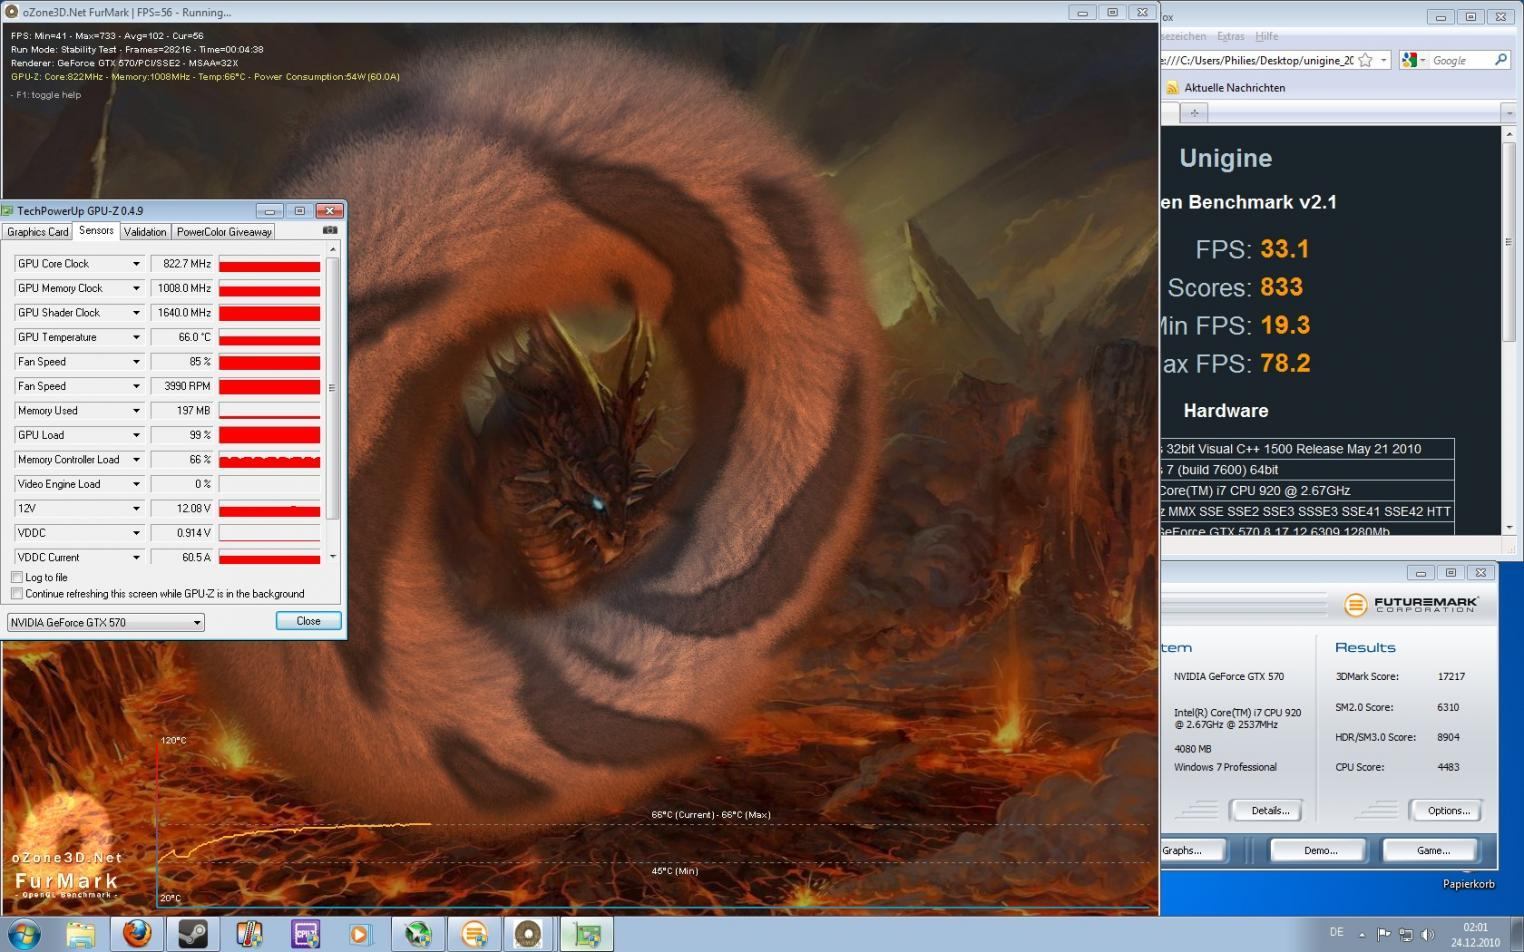Show hidden system tray icons
The image size is (1524, 952).
tap(1361, 935)
